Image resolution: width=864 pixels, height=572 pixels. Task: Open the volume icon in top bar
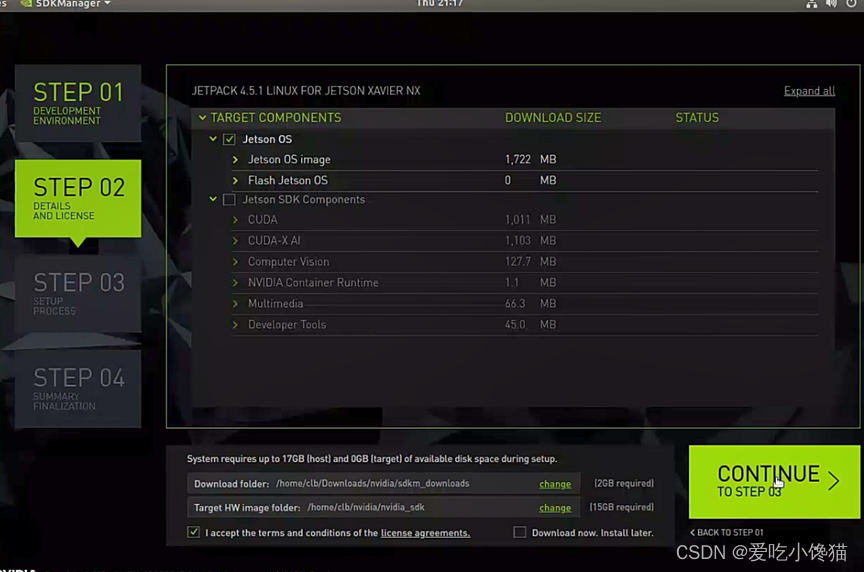[x=831, y=4]
